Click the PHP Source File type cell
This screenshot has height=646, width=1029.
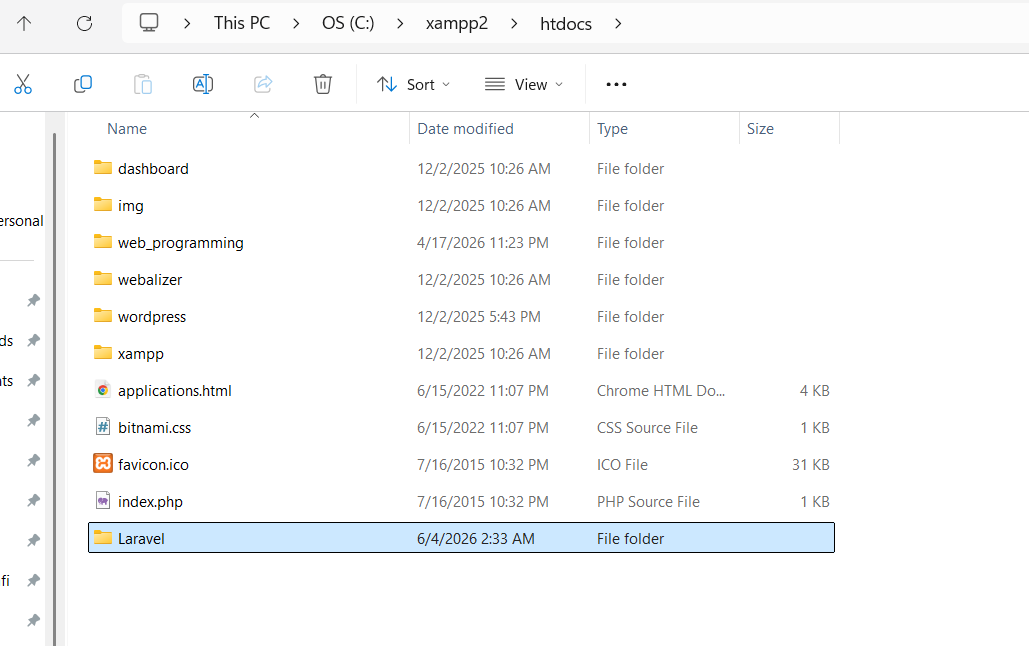[648, 502]
